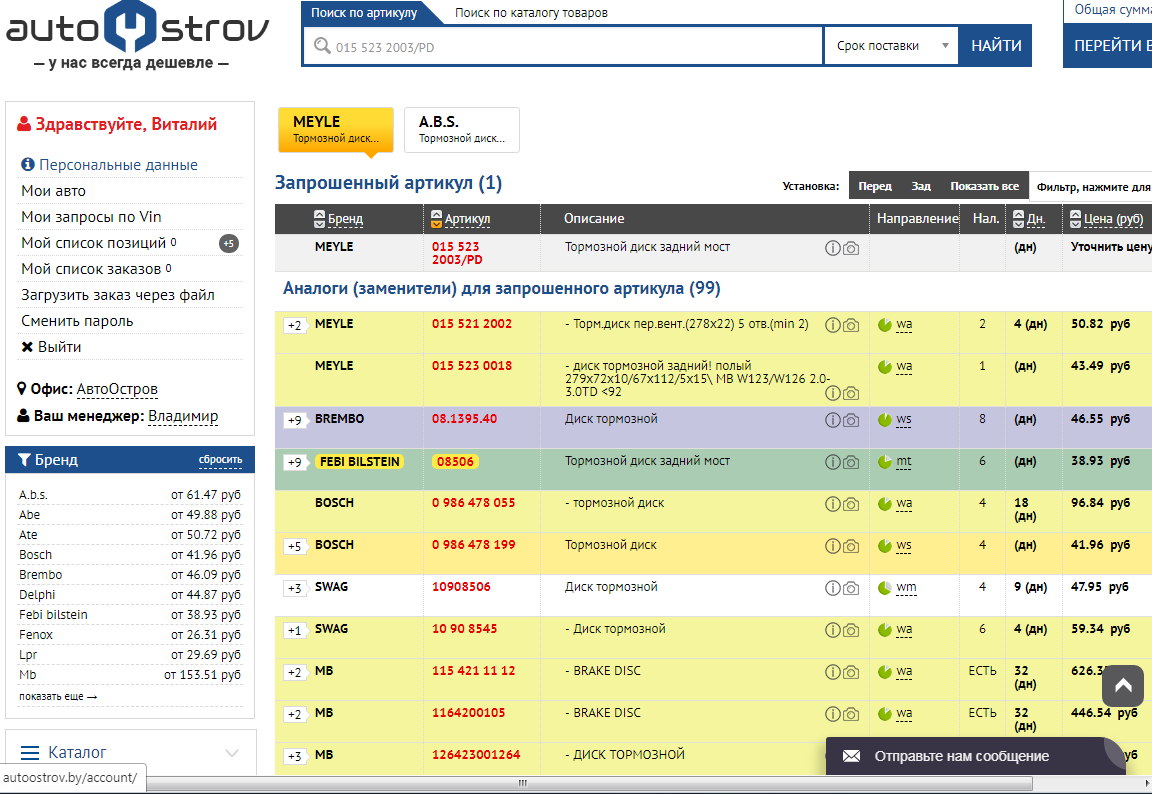1152x794 pixels.
Task: Open photo icon for MEYLE 015 521 2002
Action: pos(851,325)
